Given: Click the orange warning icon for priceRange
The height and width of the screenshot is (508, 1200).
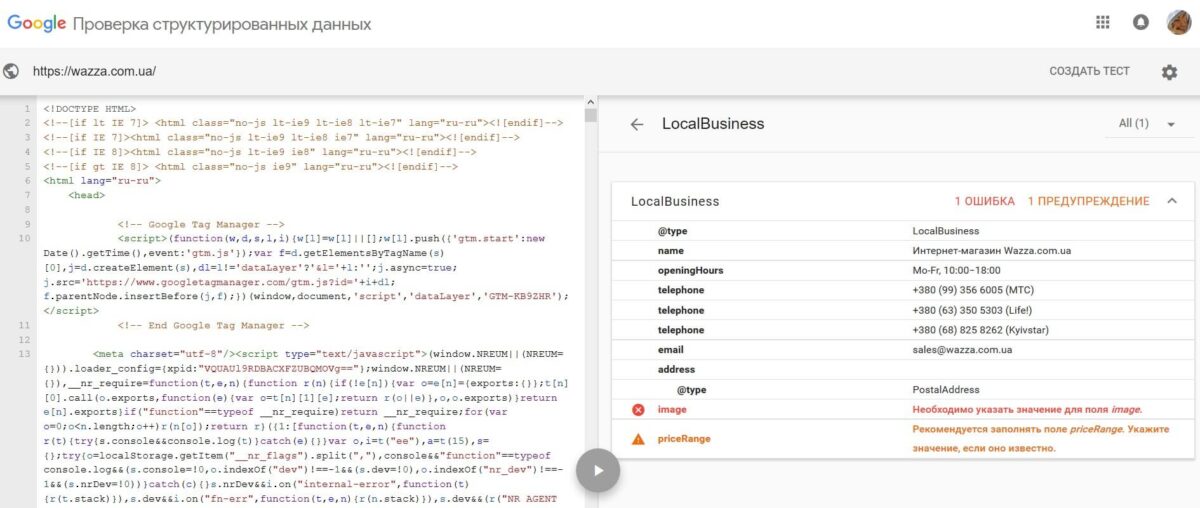Looking at the screenshot, I should 638,439.
